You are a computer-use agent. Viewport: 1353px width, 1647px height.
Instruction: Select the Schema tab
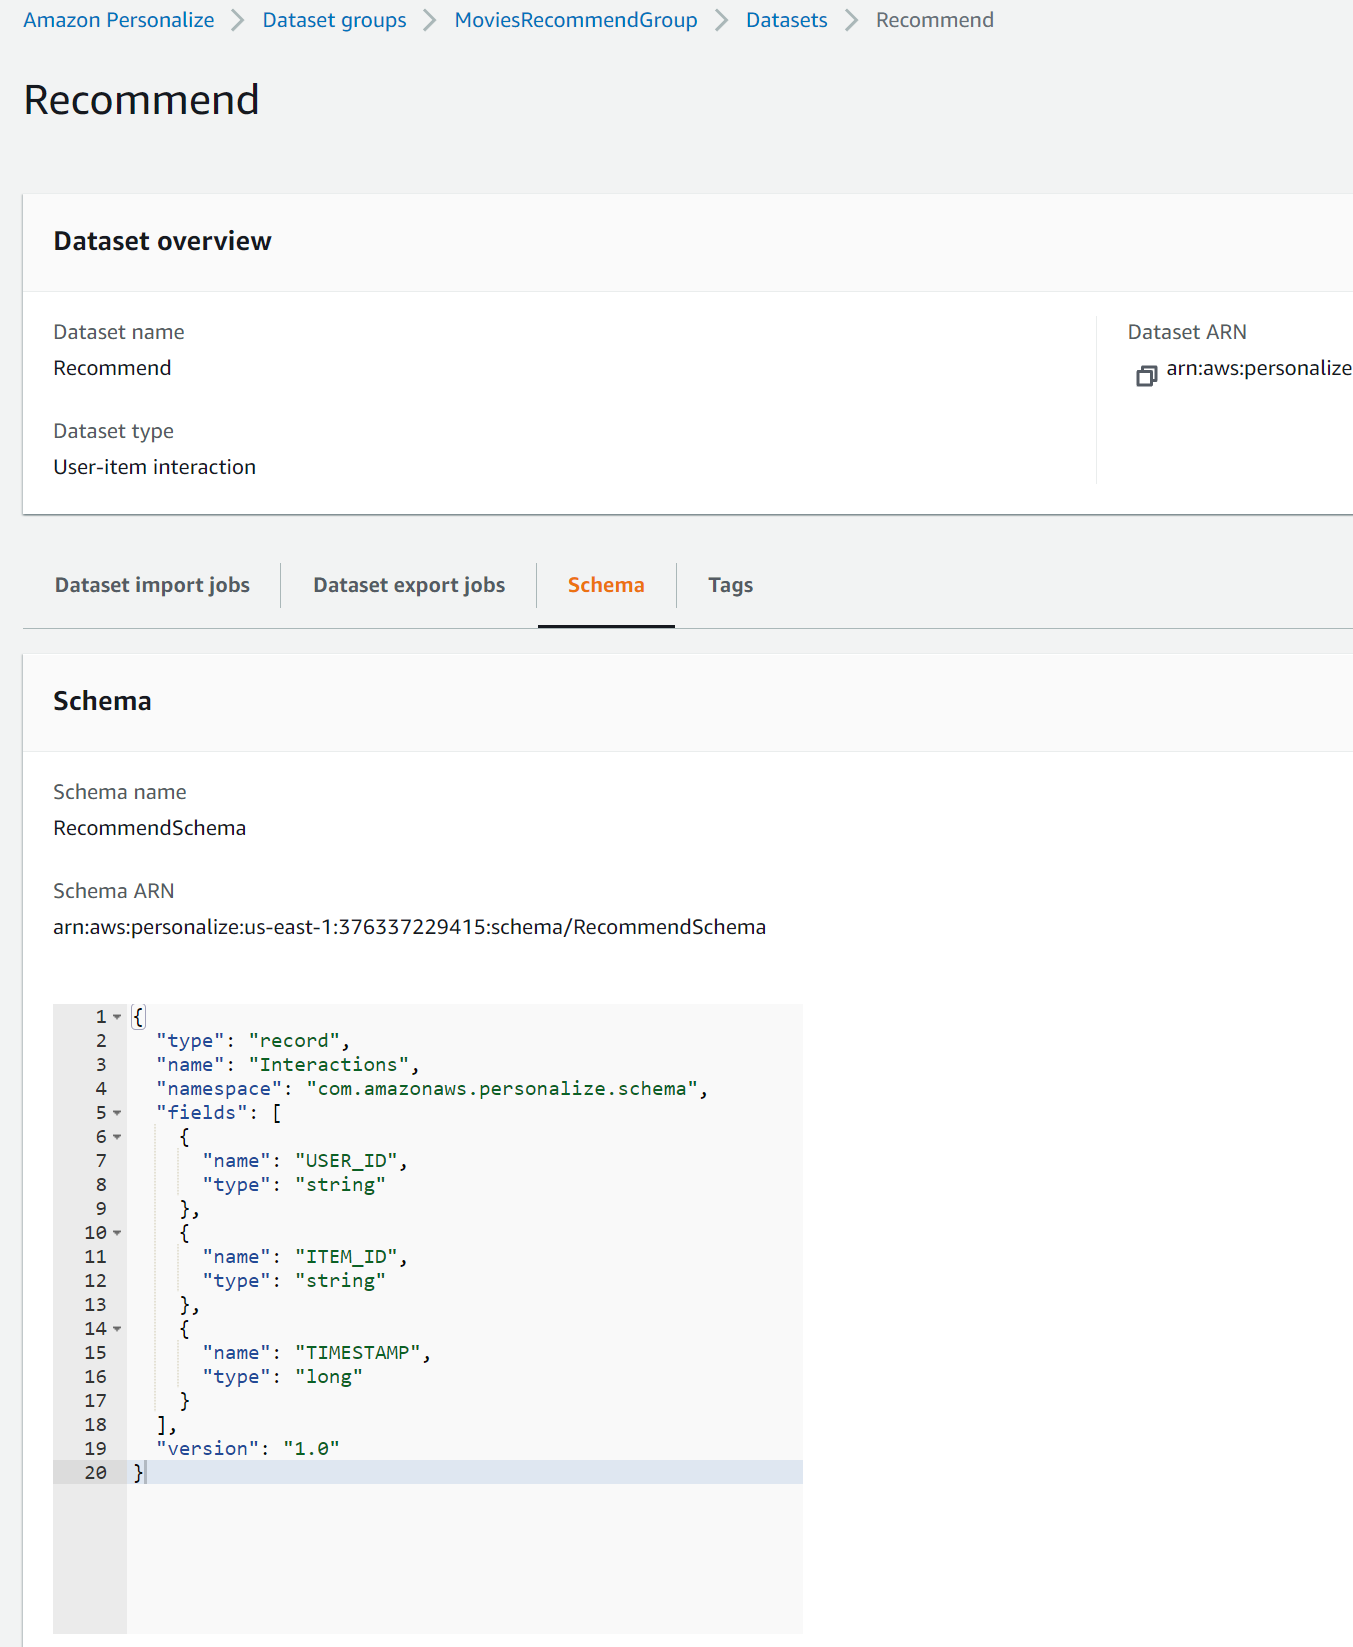pos(605,585)
